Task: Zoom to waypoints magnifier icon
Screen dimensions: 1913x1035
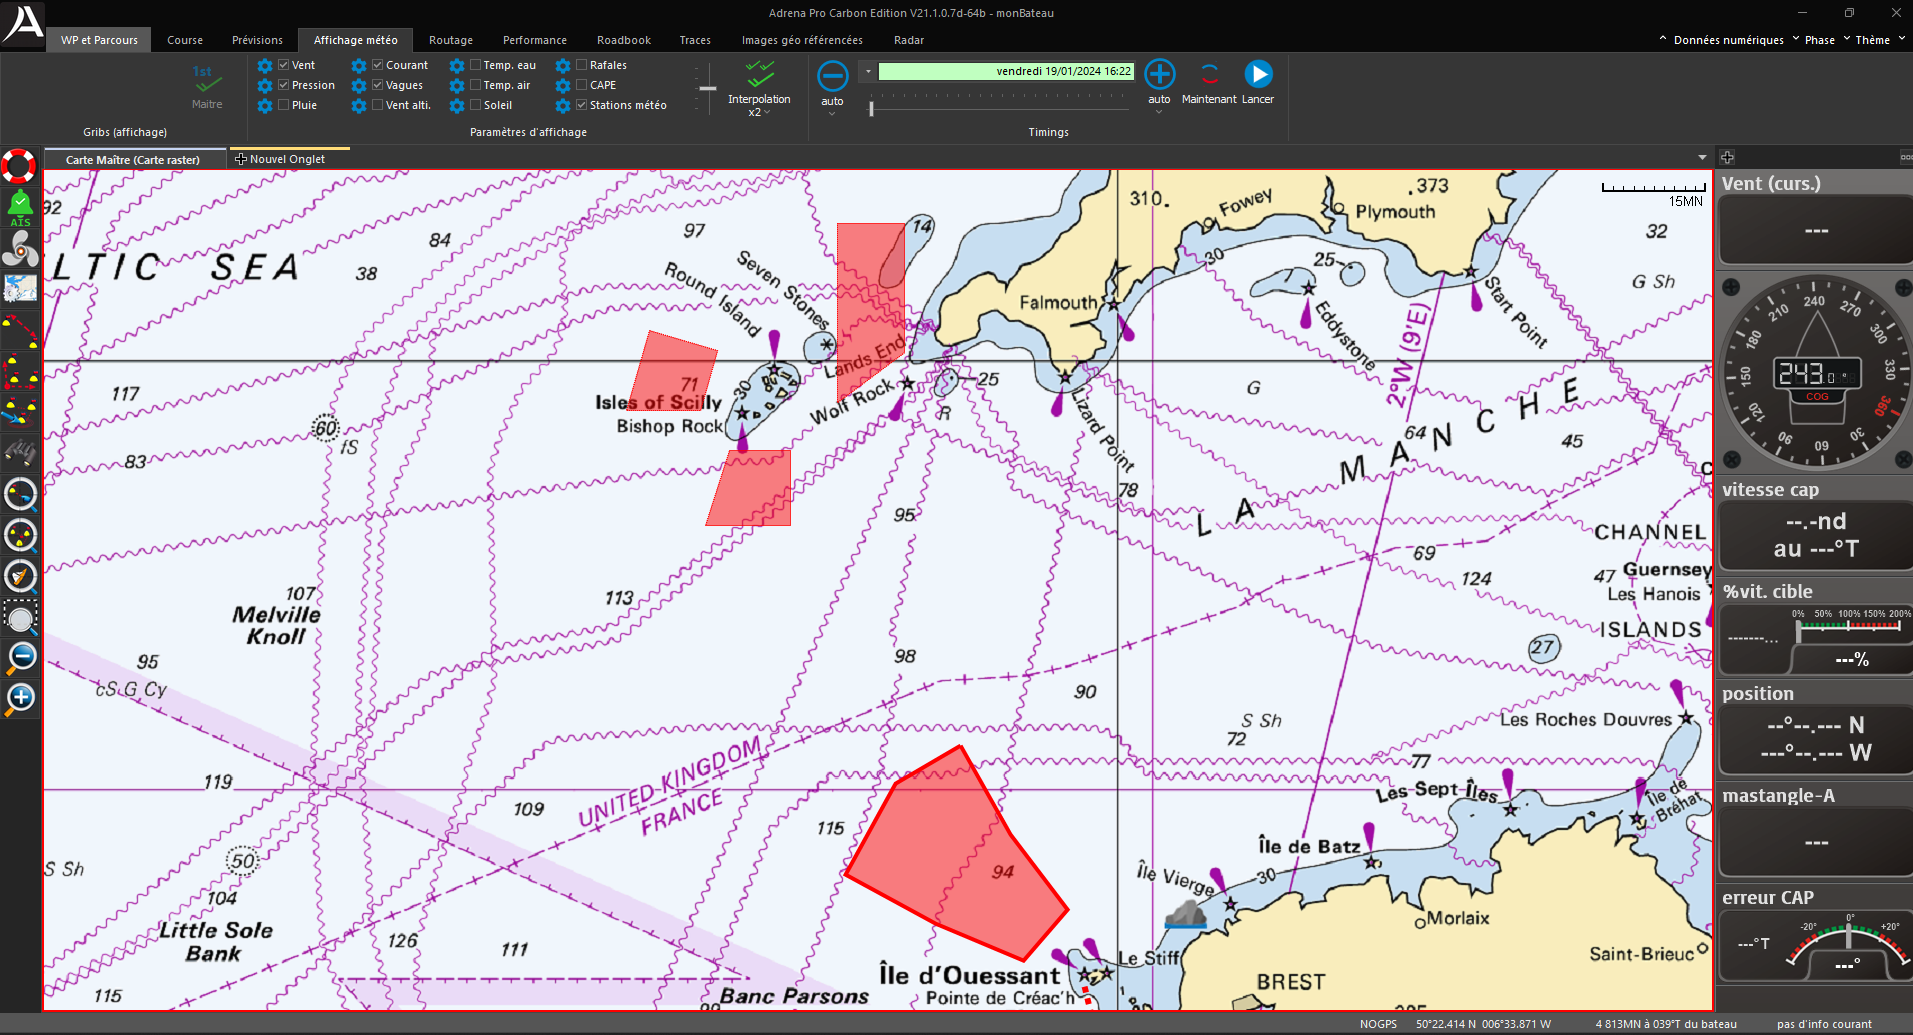Action: (x=20, y=535)
